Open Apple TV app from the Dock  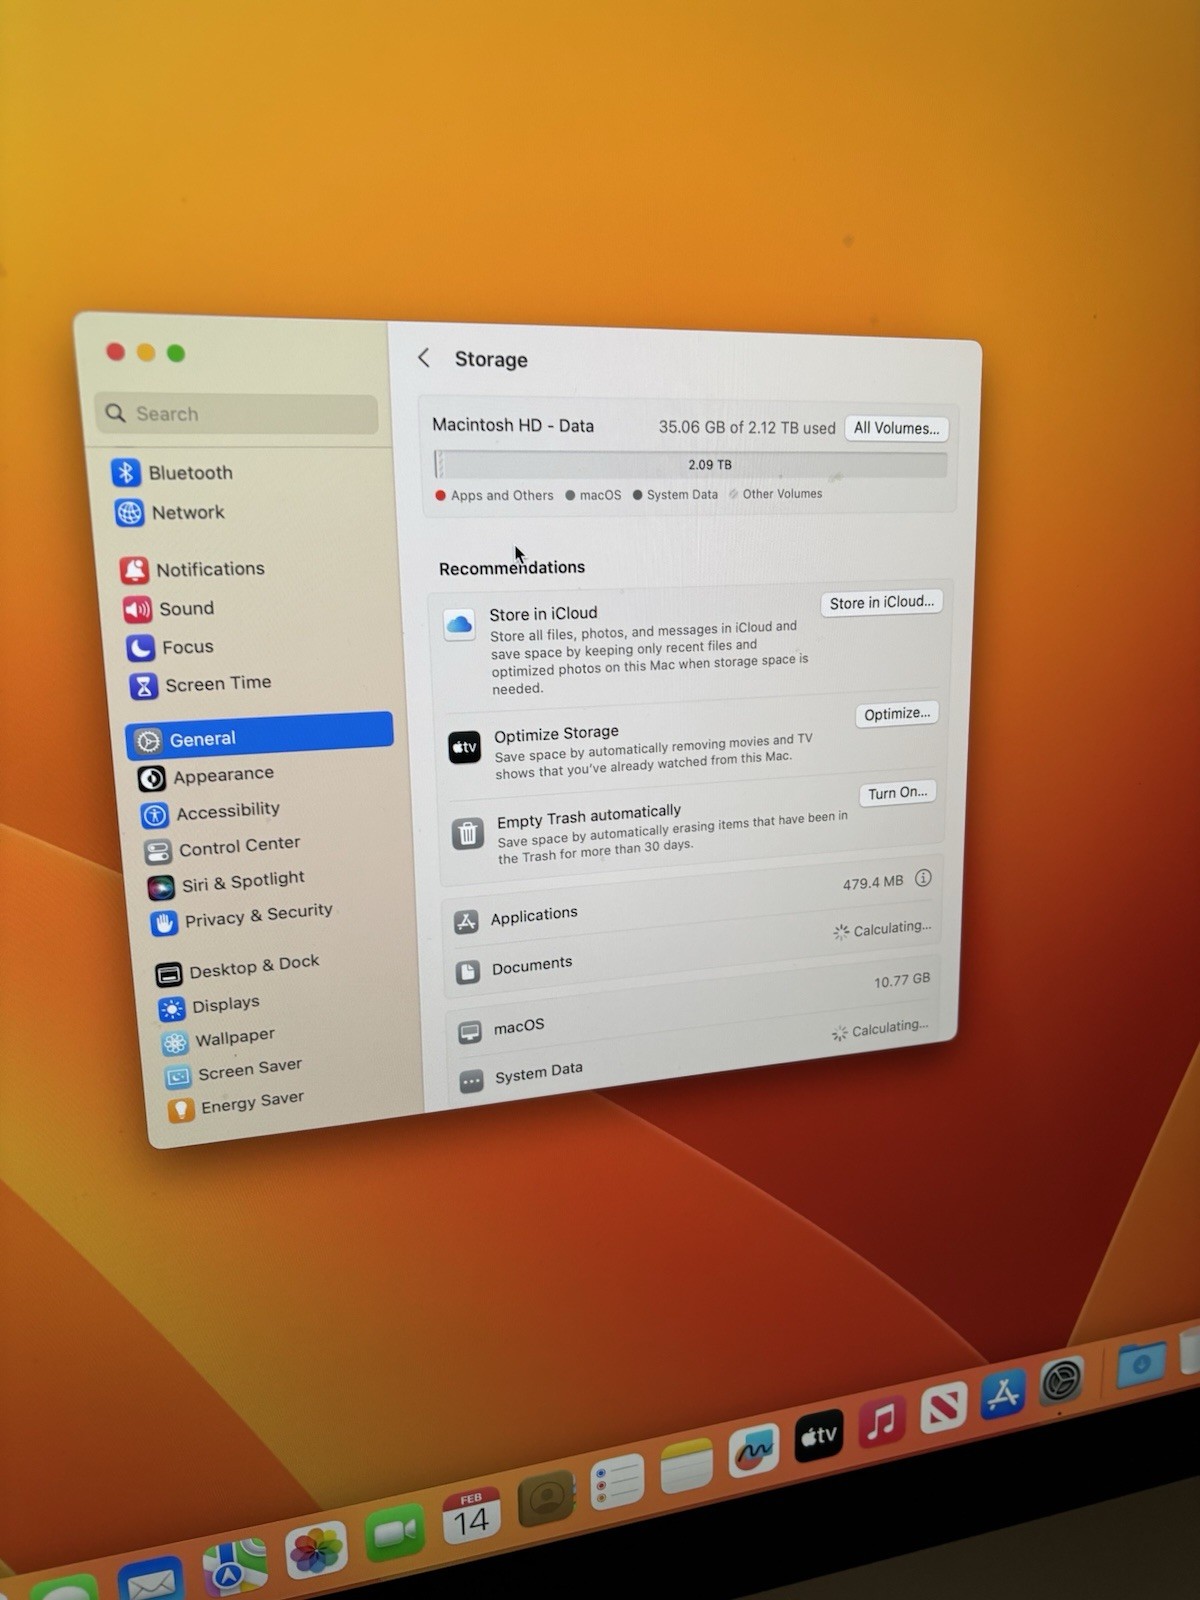pyautogui.click(x=818, y=1435)
